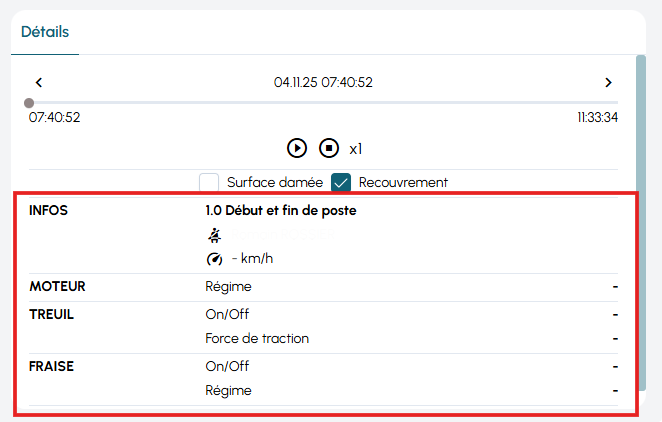Uncheck the Recouvrement checkbox

point(341,183)
